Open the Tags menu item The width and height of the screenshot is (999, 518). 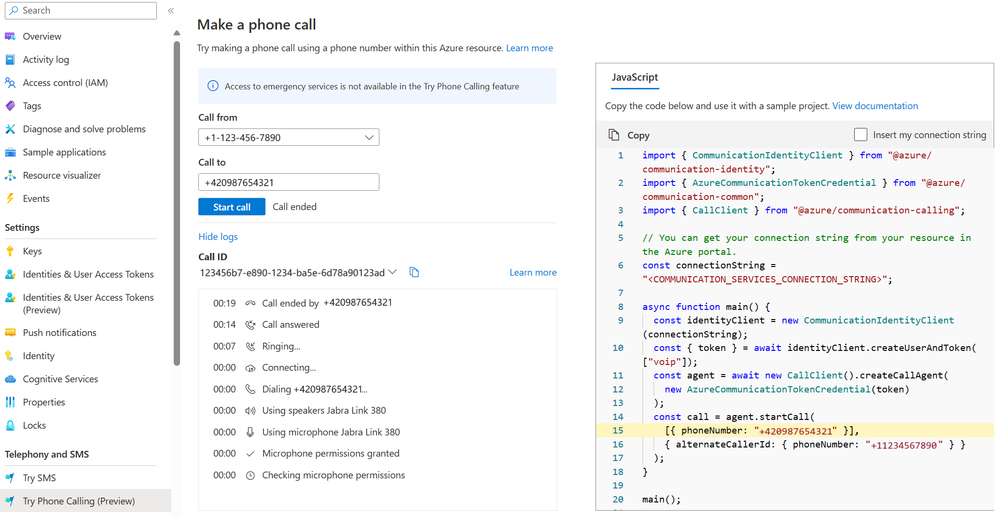[x=32, y=106]
